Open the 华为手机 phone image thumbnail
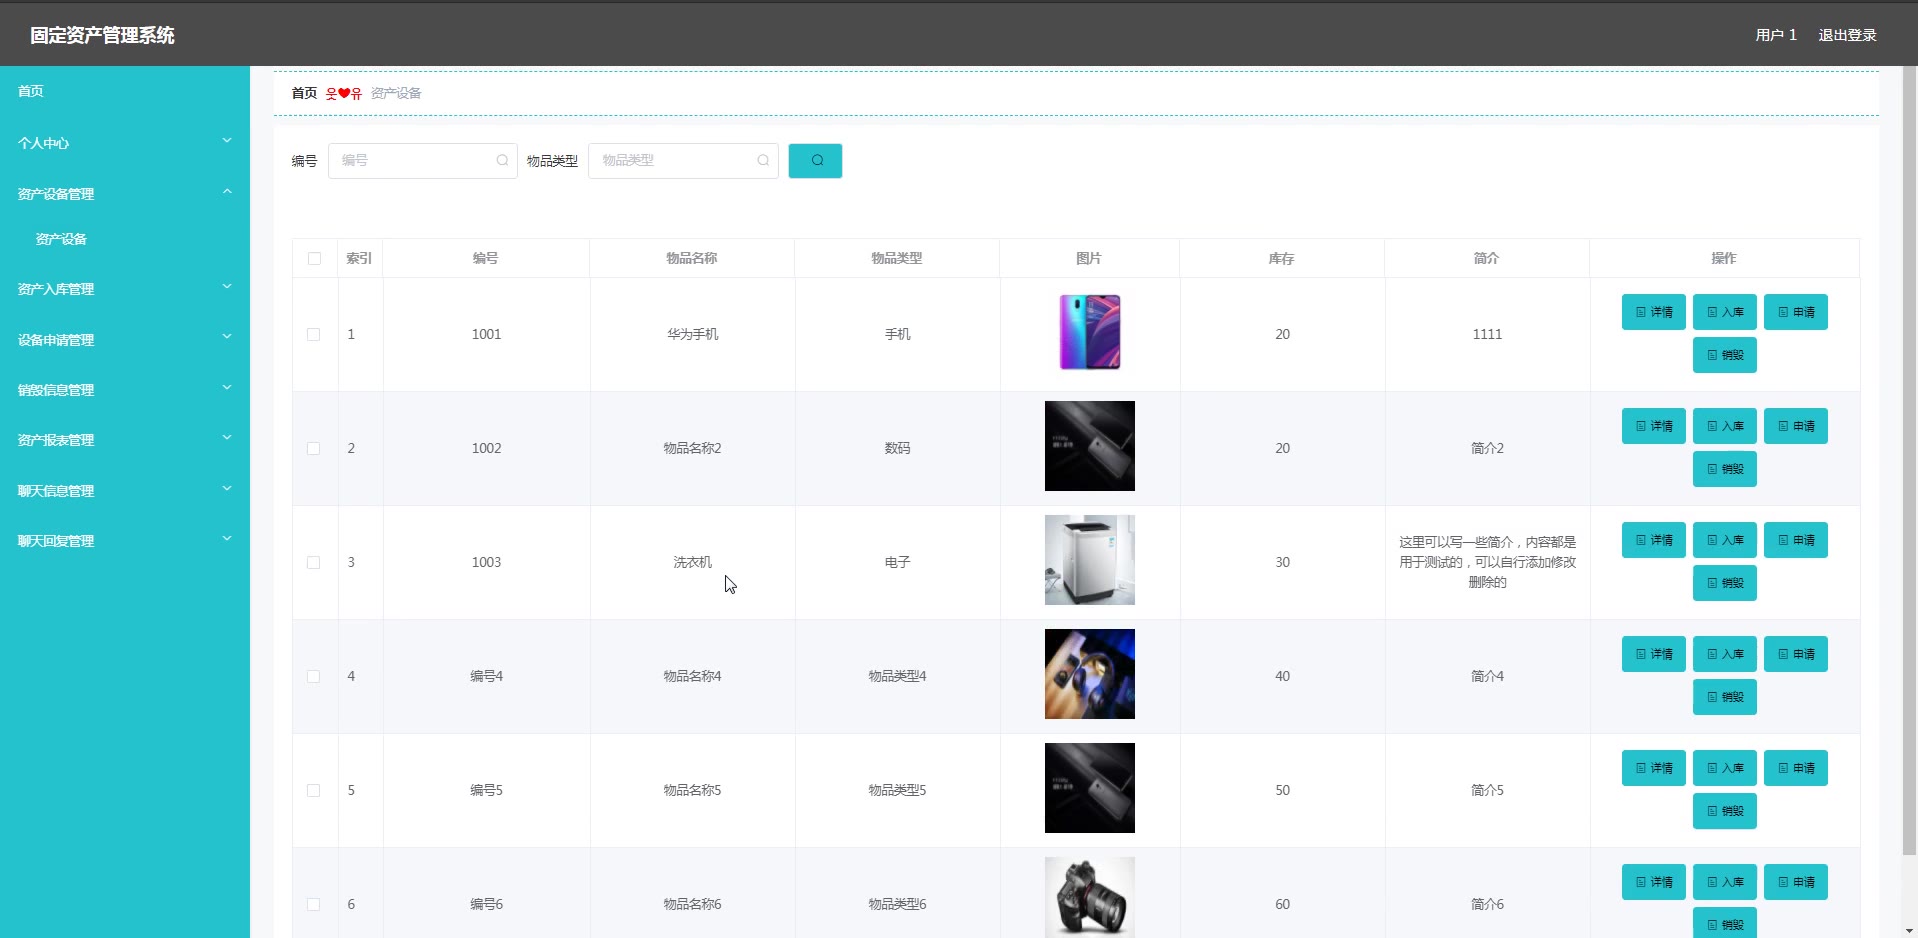 [x=1090, y=333]
